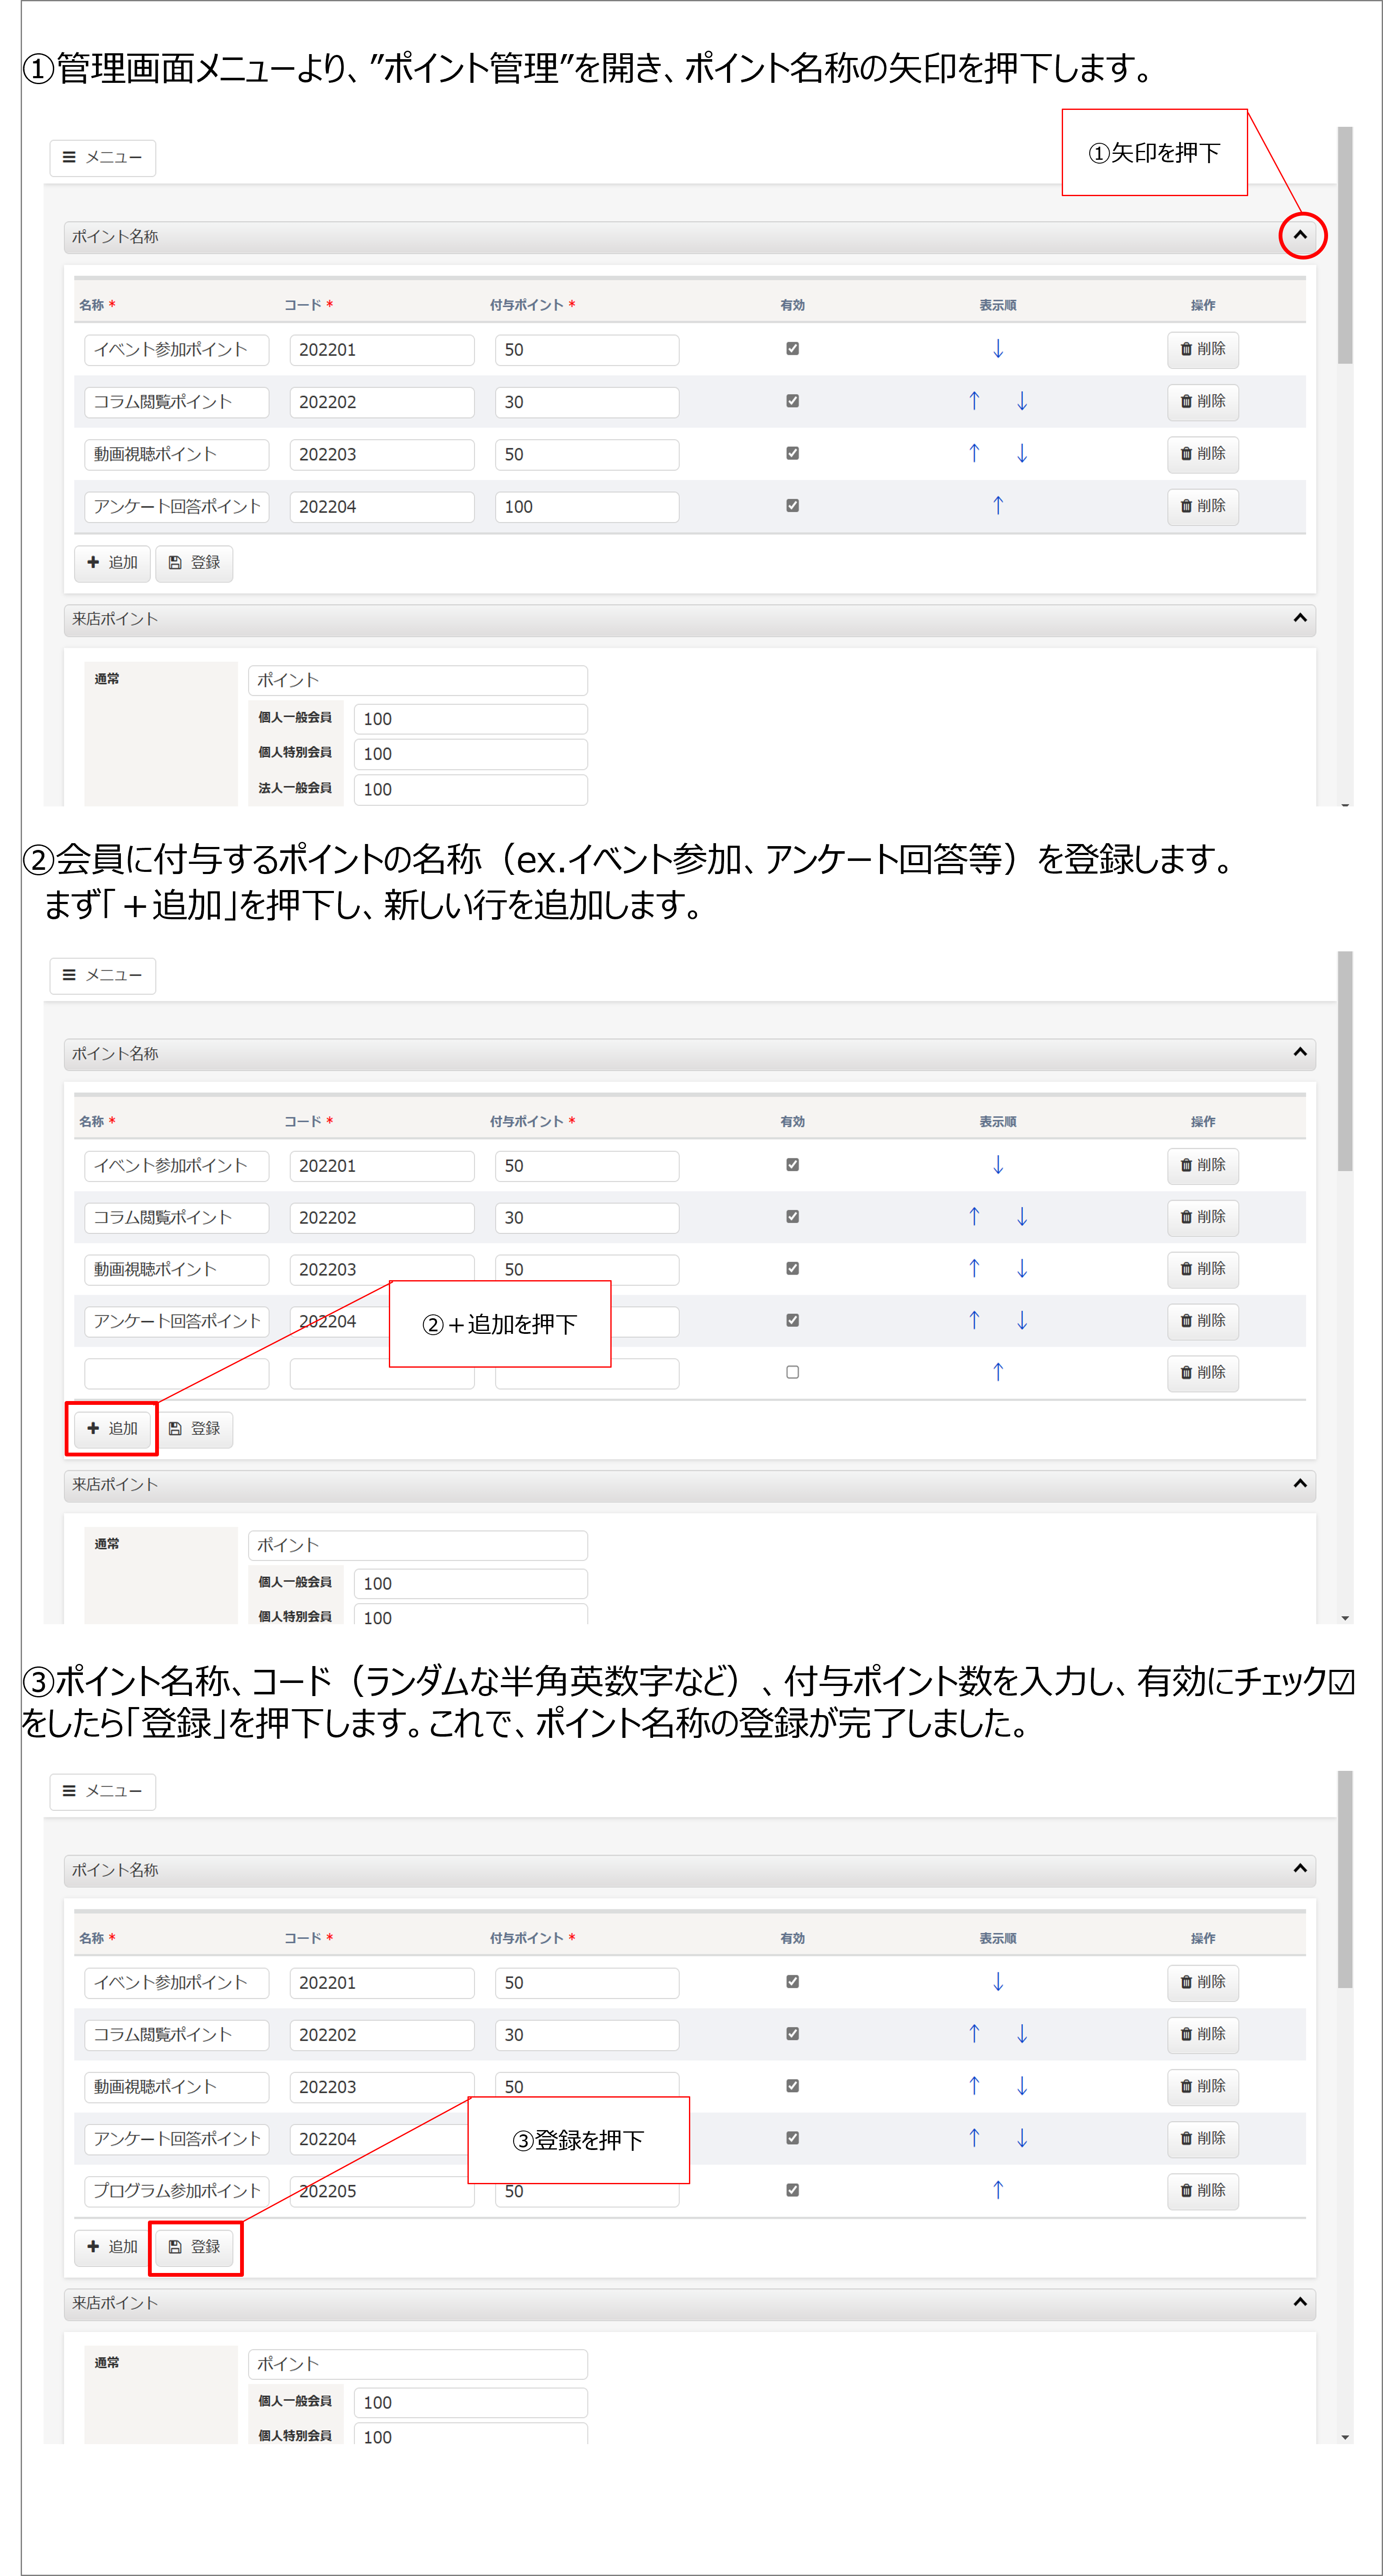The width and height of the screenshot is (1383, 2576).
Task: In step ③ screenshot, move 動画視聴ポイント row down
Action: (1021, 2086)
